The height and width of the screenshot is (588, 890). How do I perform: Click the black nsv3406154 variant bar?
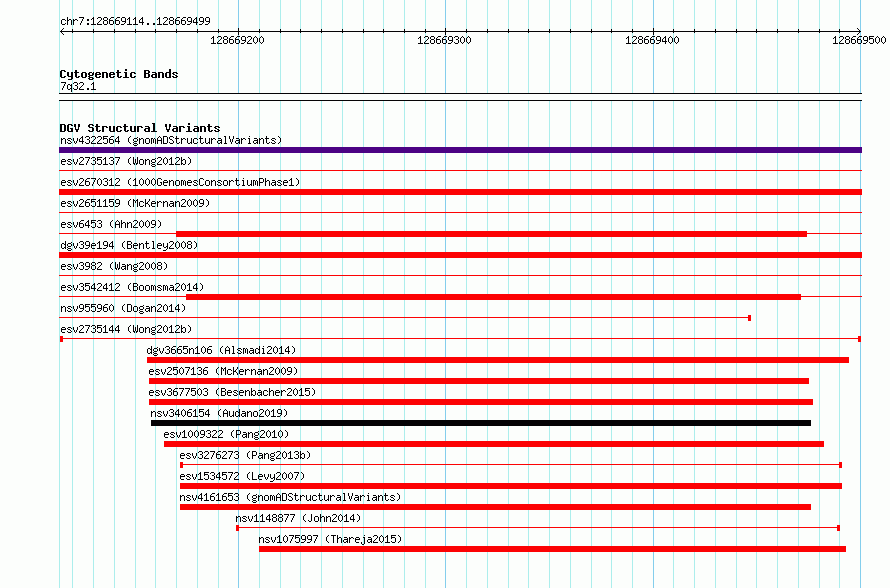click(481, 423)
